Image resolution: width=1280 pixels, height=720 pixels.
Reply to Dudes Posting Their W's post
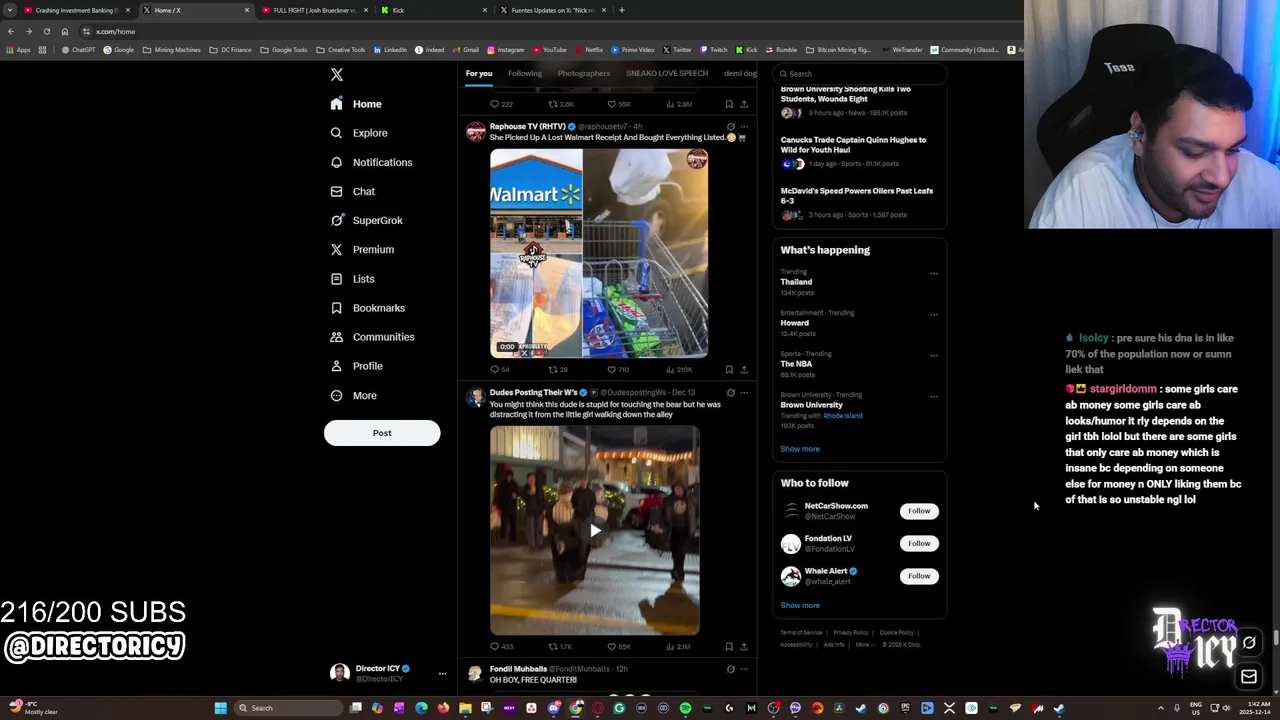click(501, 646)
